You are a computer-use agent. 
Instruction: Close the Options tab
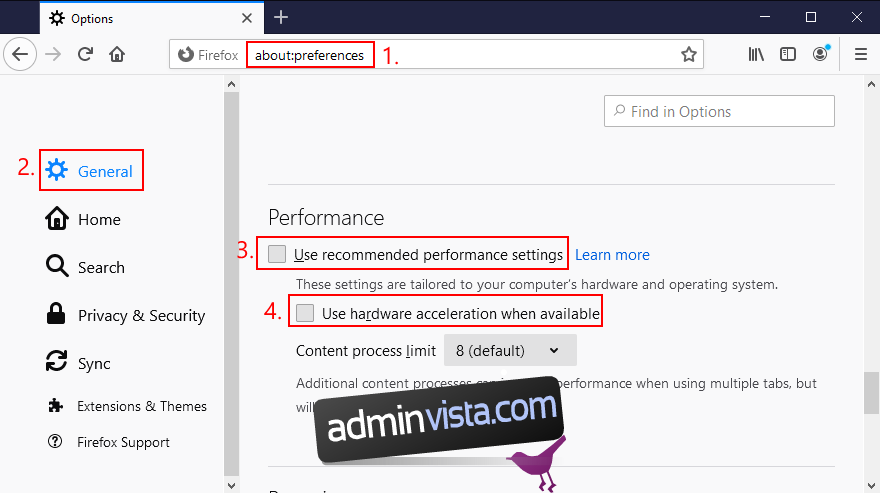click(247, 19)
